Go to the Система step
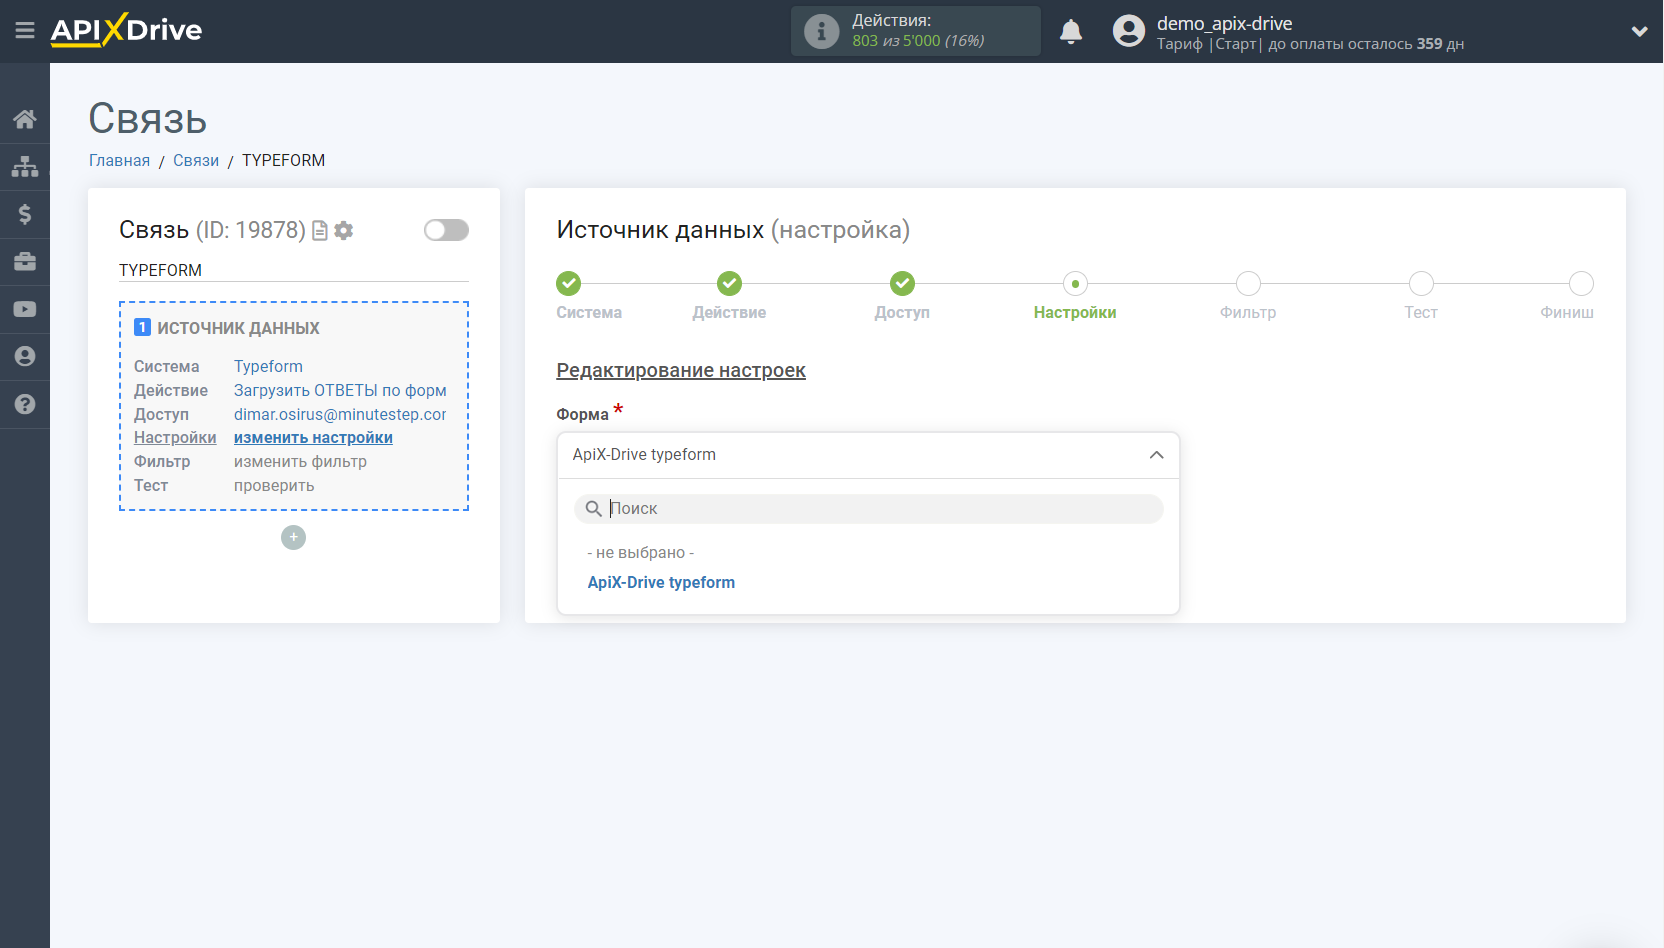1664x948 pixels. pos(589,296)
